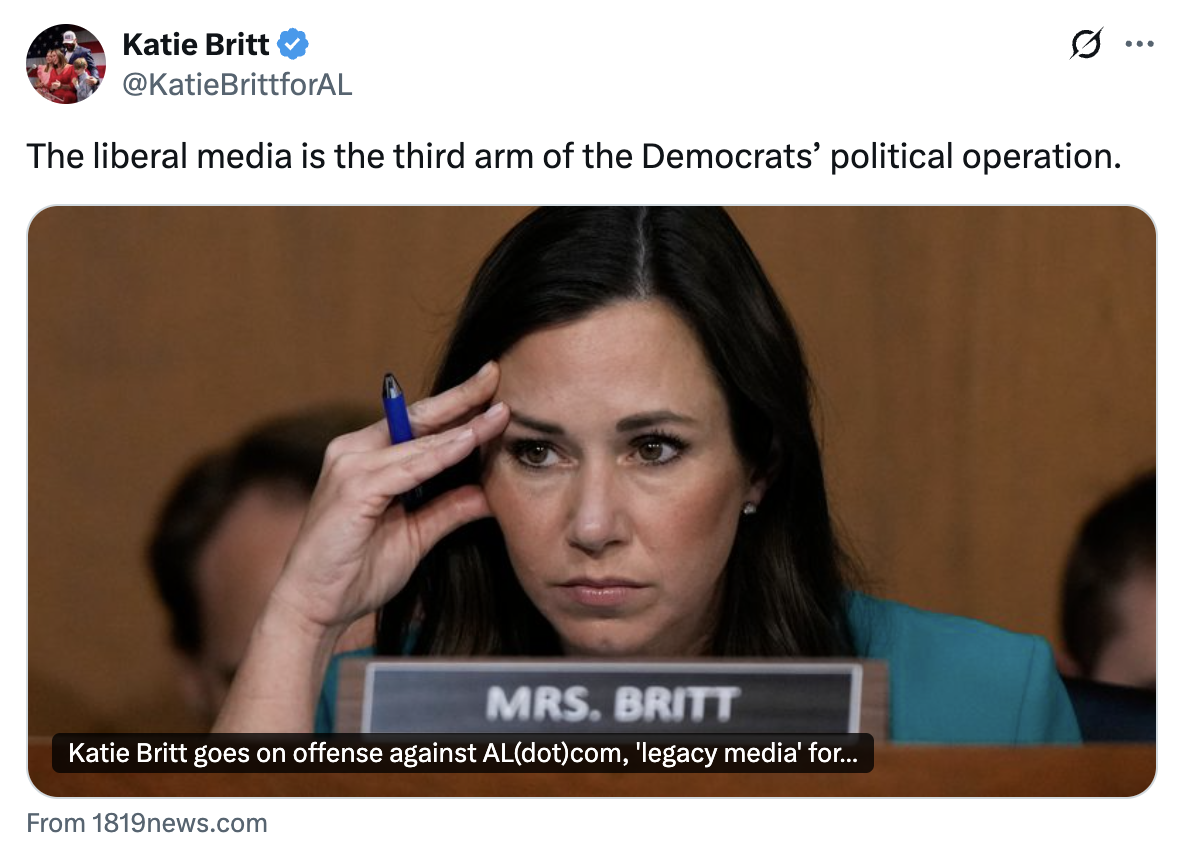The width and height of the screenshot is (1188, 860).
Task: Click the word Democrats' in the tweet
Action: coord(730,157)
